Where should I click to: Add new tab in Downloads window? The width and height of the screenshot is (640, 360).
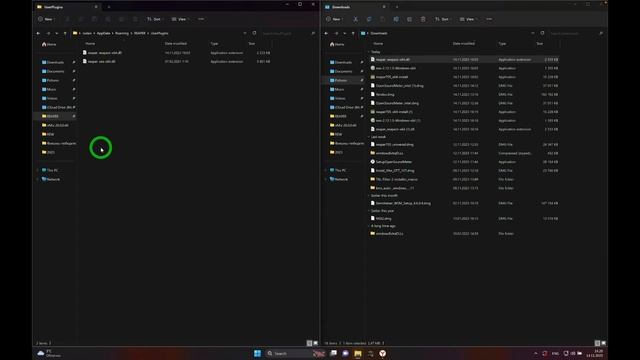click(397, 7)
